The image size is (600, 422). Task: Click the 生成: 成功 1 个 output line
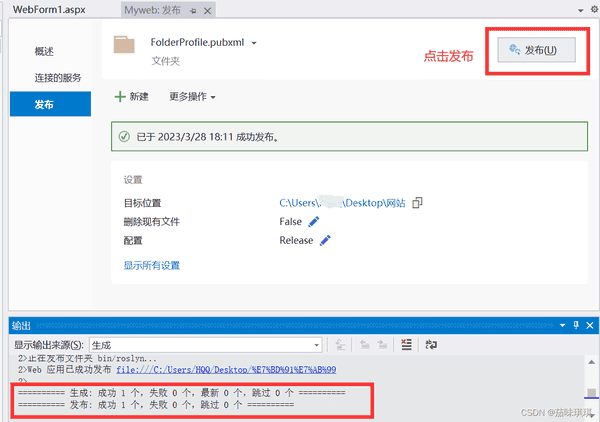coord(181,393)
